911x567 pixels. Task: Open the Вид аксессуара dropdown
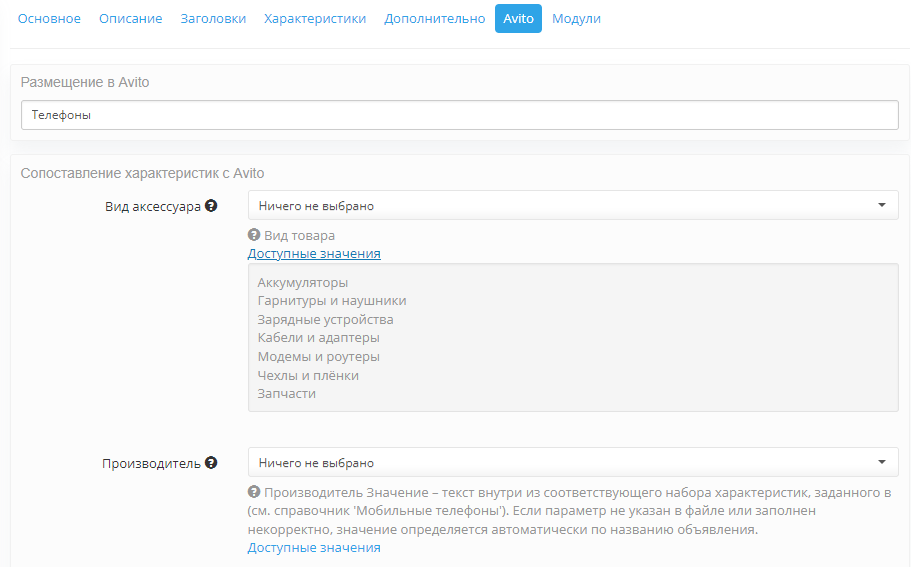pyautogui.click(x=573, y=205)
